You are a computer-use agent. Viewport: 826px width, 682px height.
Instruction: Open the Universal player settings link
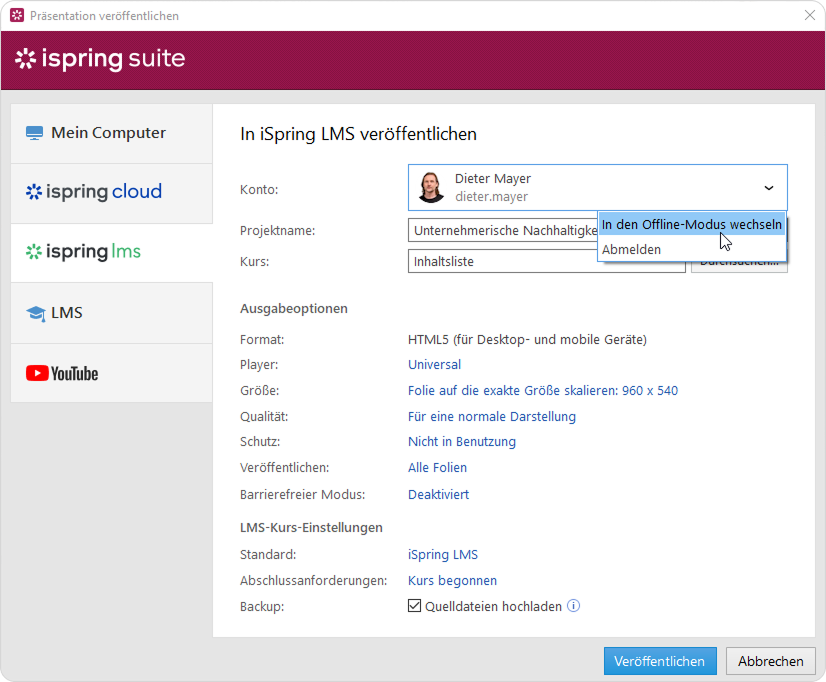tap(434, 365)
